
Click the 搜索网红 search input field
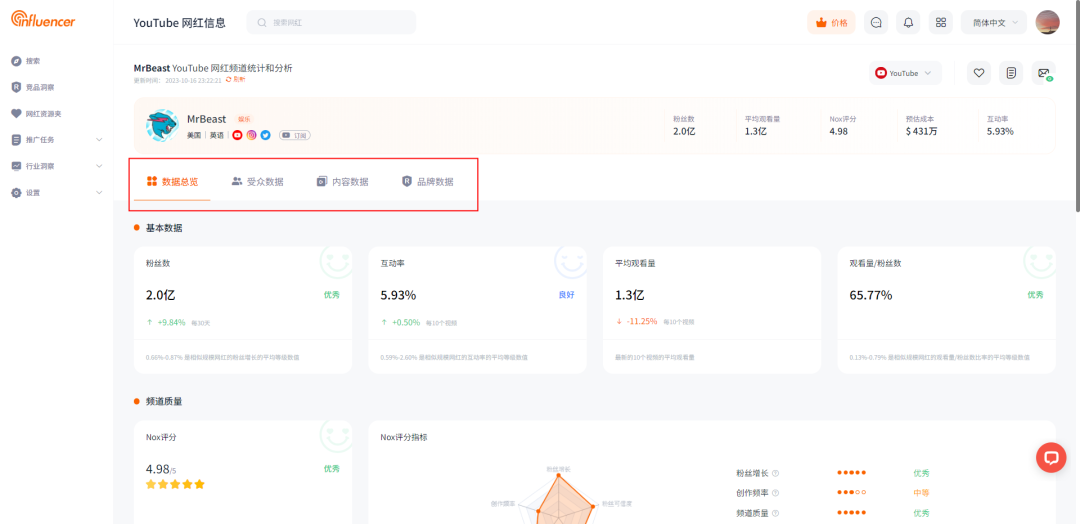point(331,22)
